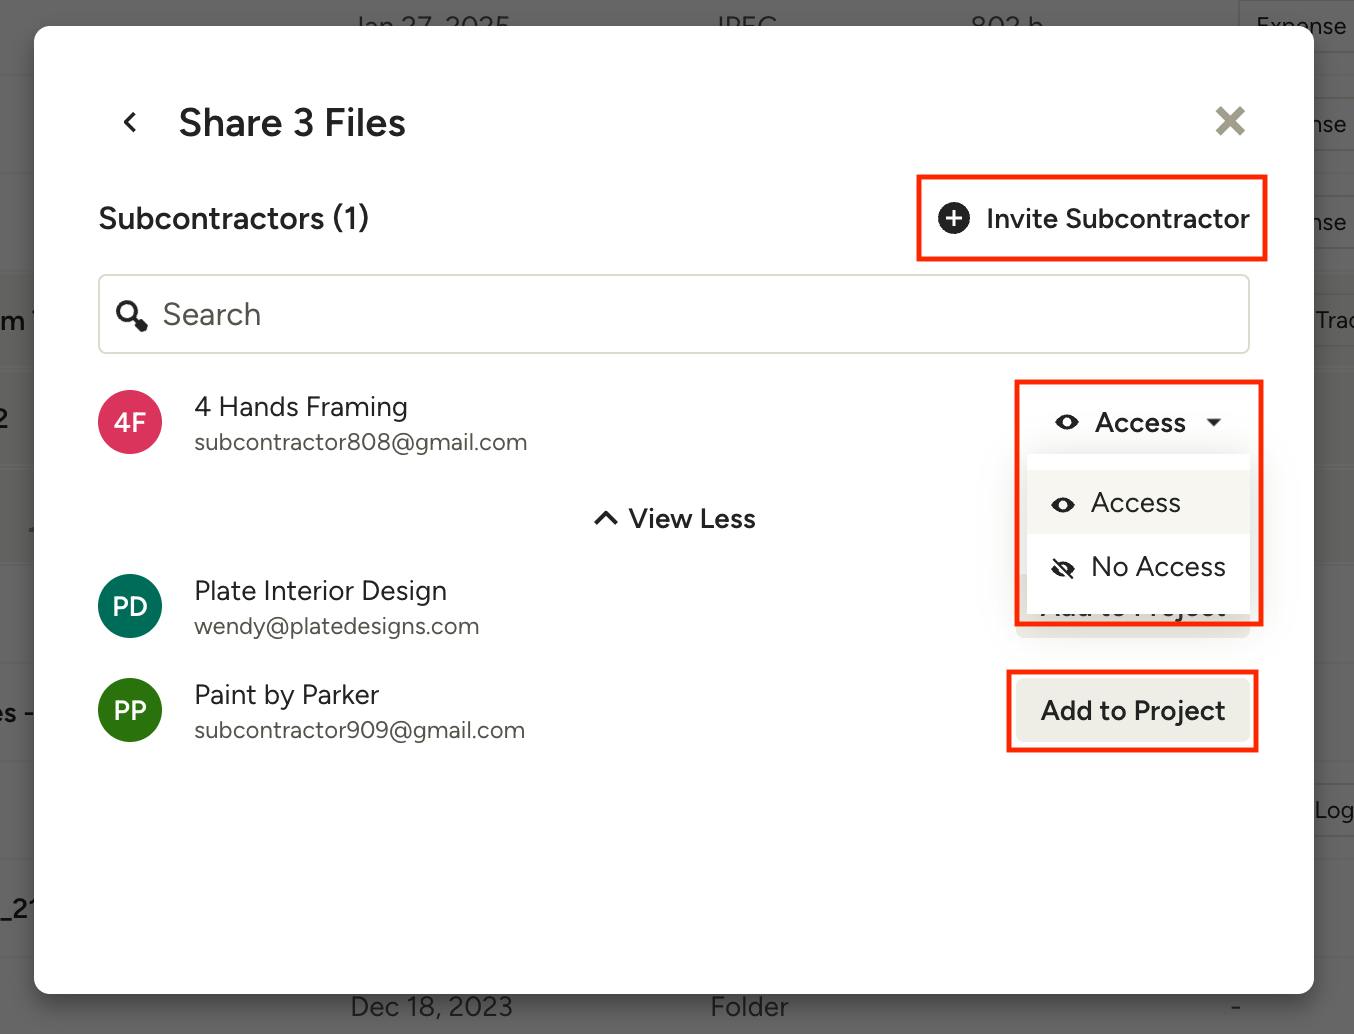The width and height of the screenshot is (1354, 1034).
Task: Click the caret arrow on Access dropdown
Action: (1214, 422)
